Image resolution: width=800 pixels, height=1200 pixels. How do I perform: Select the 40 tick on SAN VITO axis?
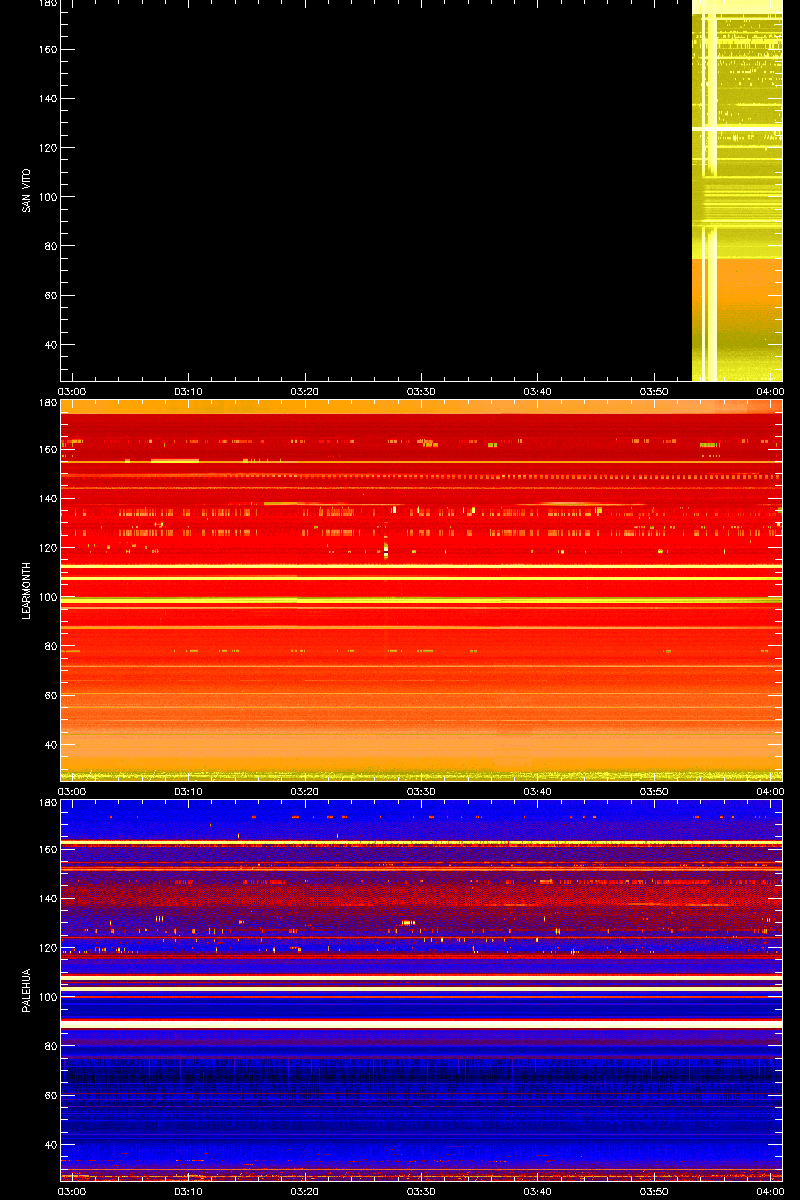coord(49,345)
